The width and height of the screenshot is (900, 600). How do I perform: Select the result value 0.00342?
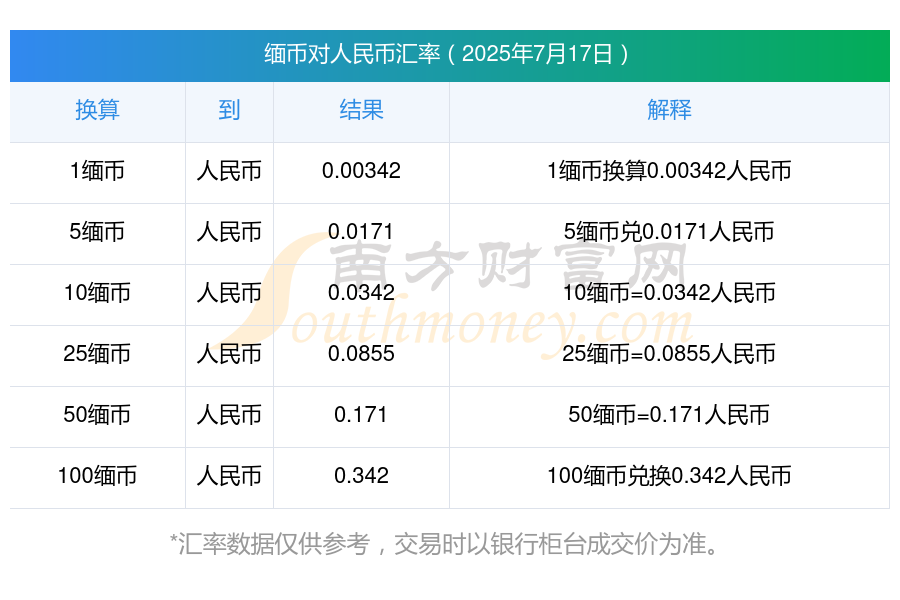(361, 171)
